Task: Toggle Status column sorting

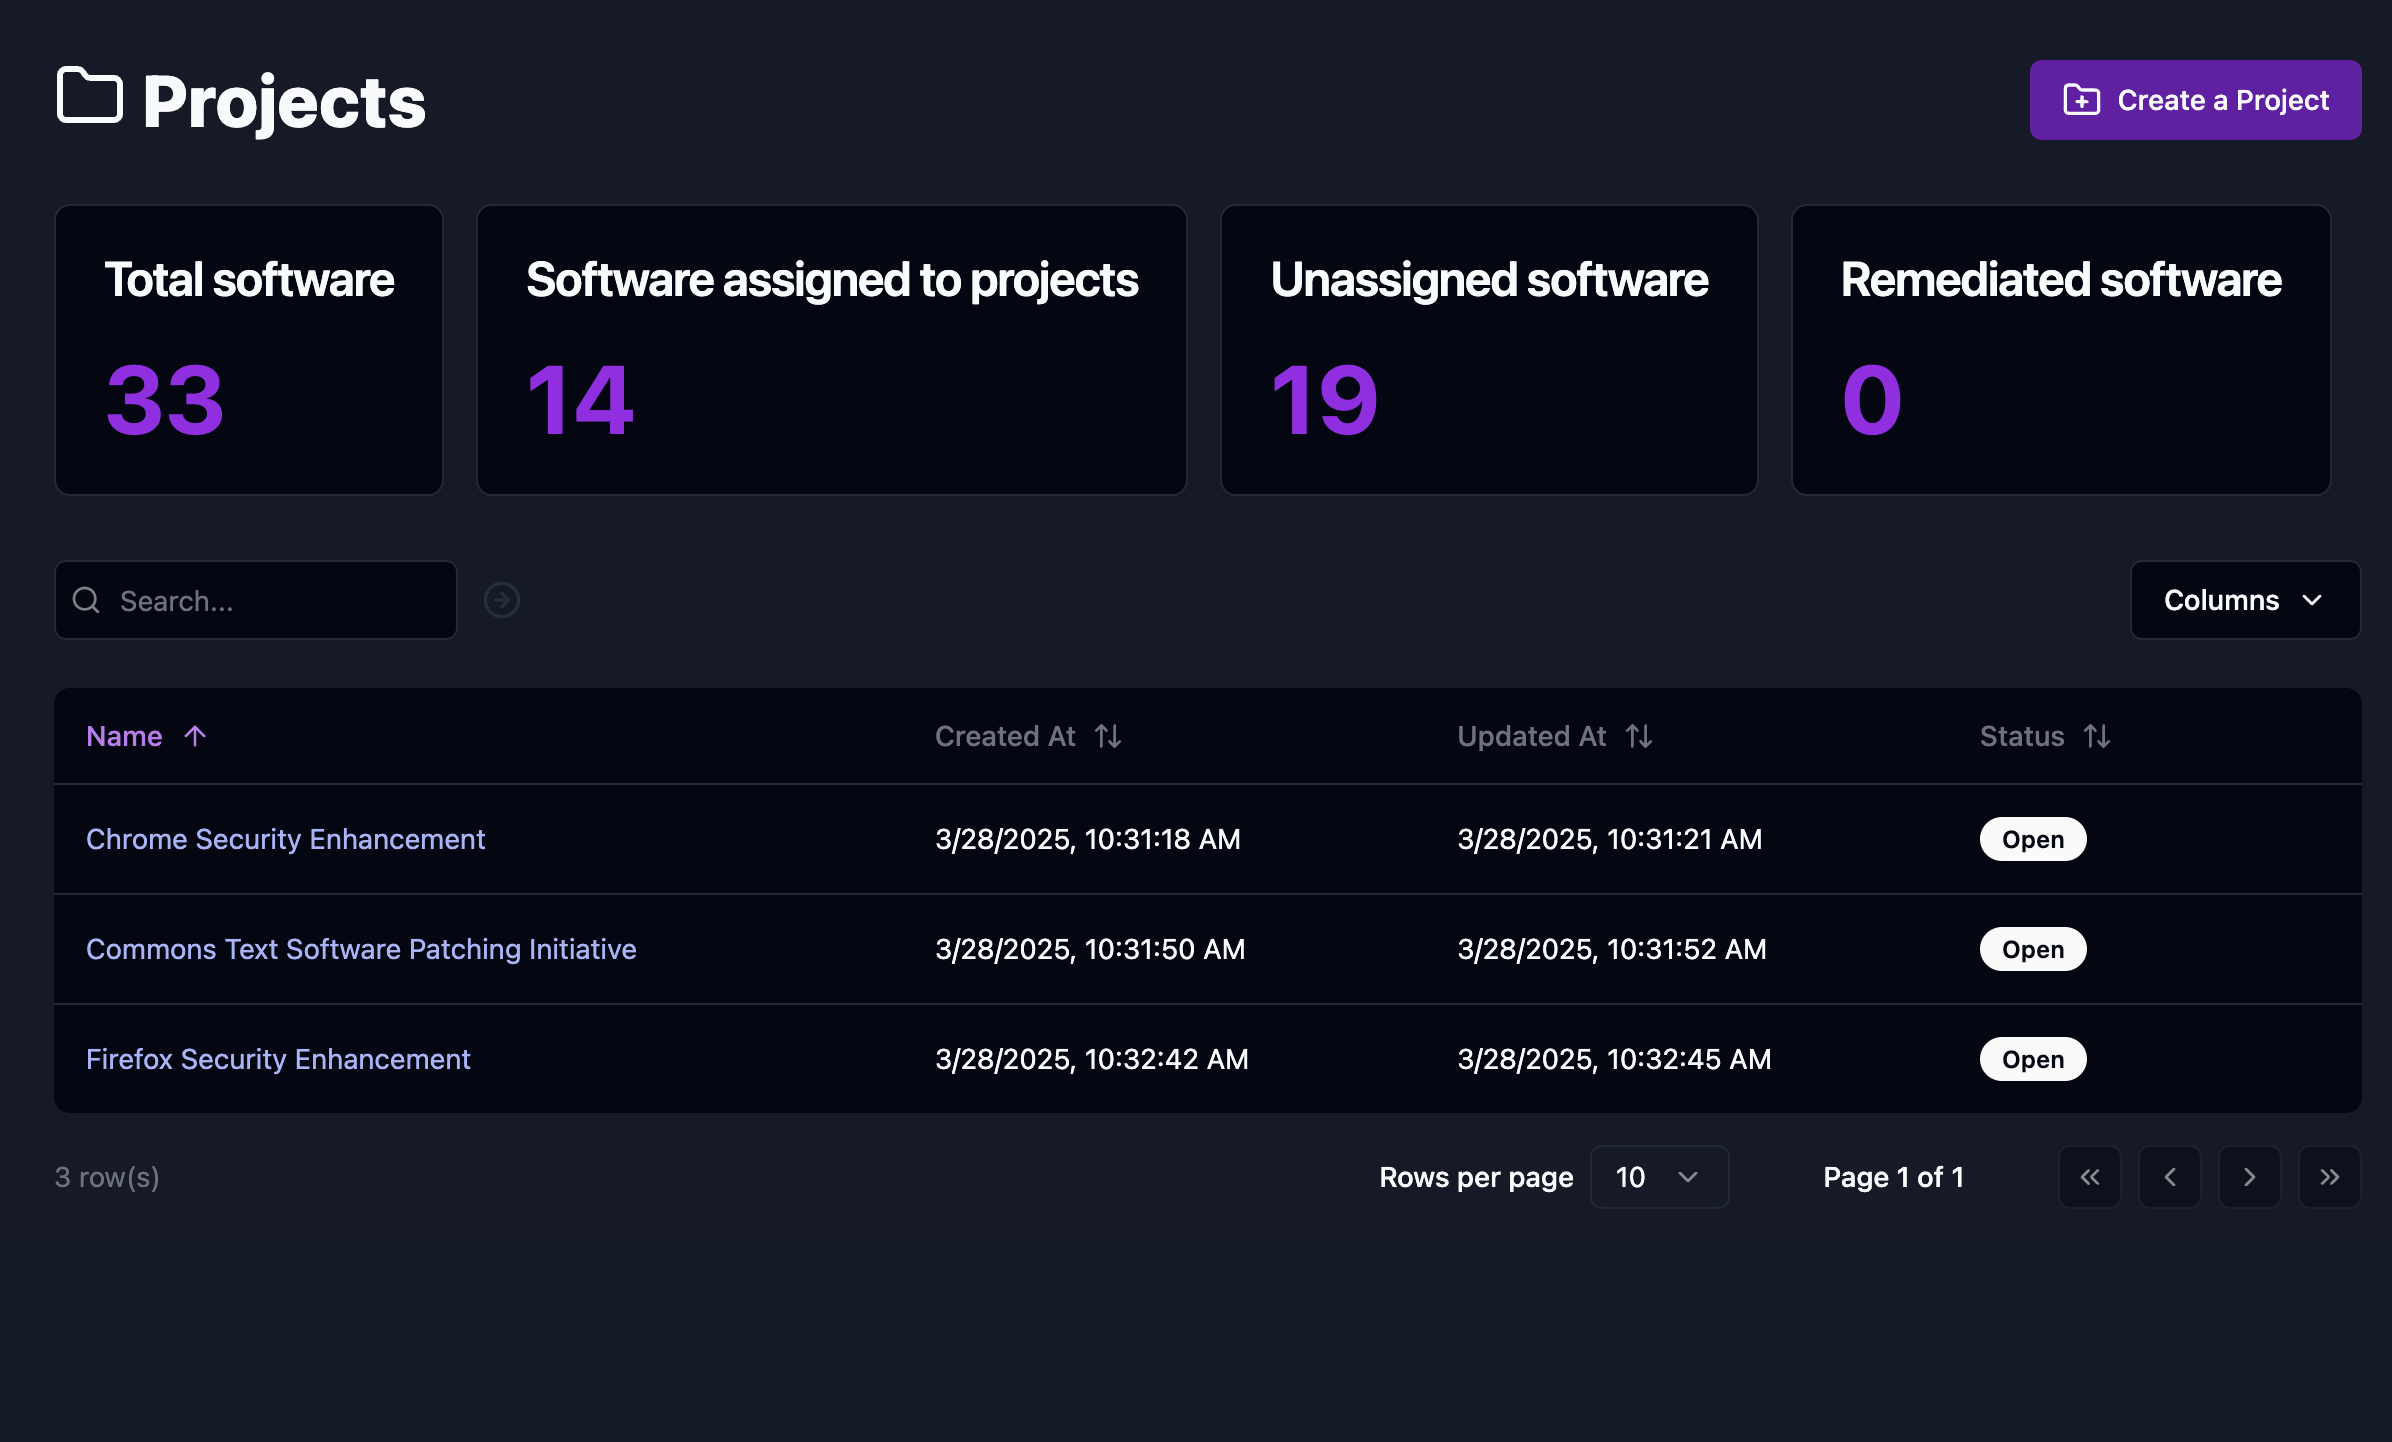Action: click(x=2097, y=736)
